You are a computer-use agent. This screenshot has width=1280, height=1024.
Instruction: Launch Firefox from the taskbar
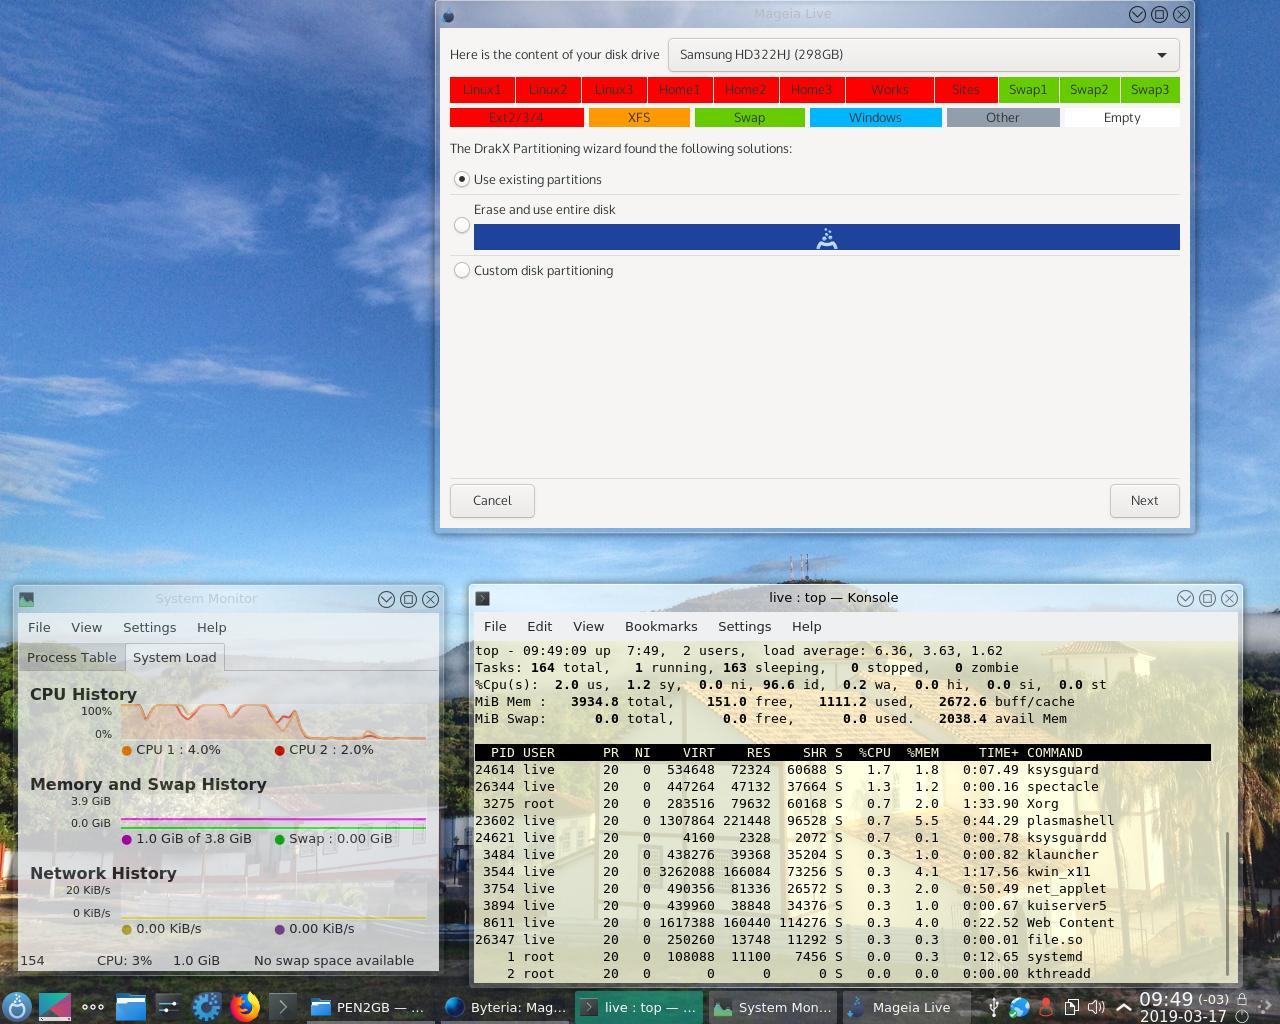pyautogui.click(x=244, y=1007)
